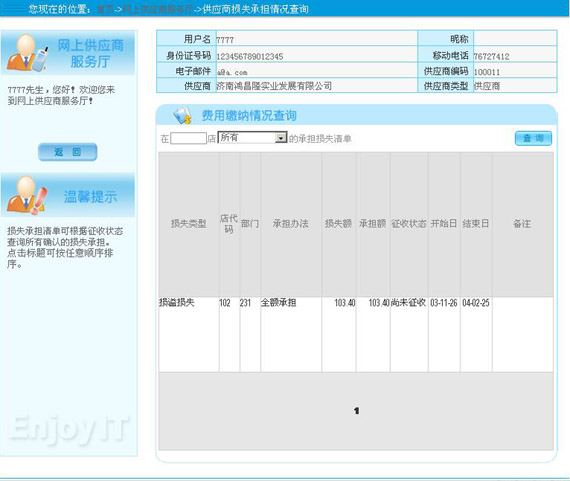Click the 返回 back button
The height and width of the screenshot is (481, 570).
tap(68, 152)
